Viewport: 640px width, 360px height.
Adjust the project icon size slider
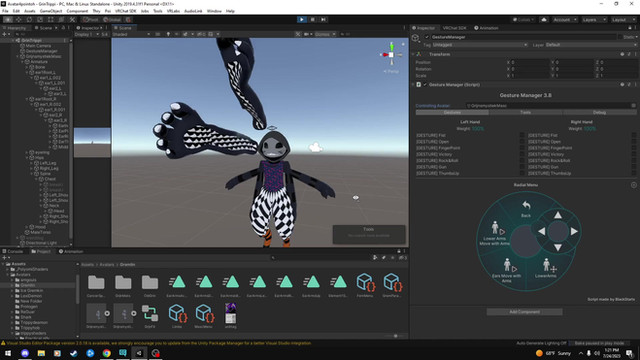click(x=395, y=336)
